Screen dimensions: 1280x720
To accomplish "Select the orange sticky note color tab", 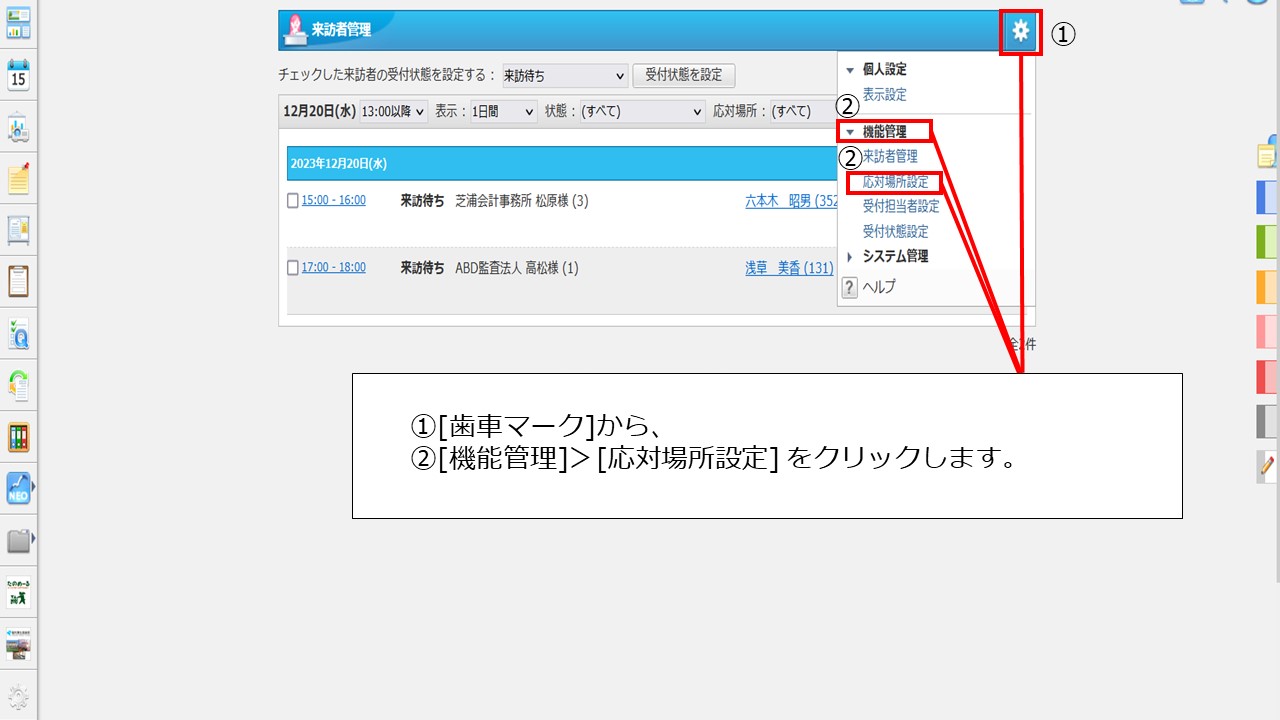I will tap(1267, 287).
